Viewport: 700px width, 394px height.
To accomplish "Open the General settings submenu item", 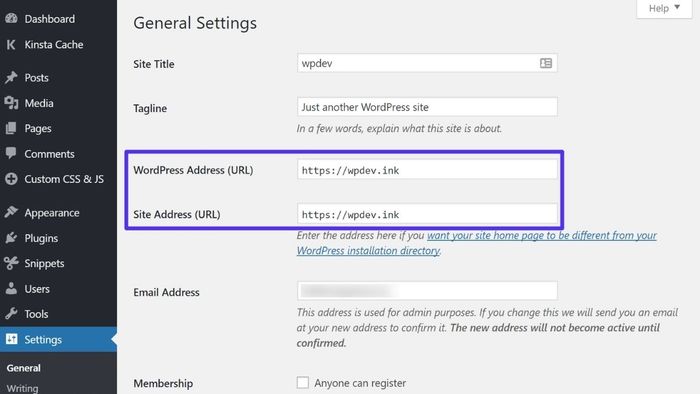I will (23, 368).
